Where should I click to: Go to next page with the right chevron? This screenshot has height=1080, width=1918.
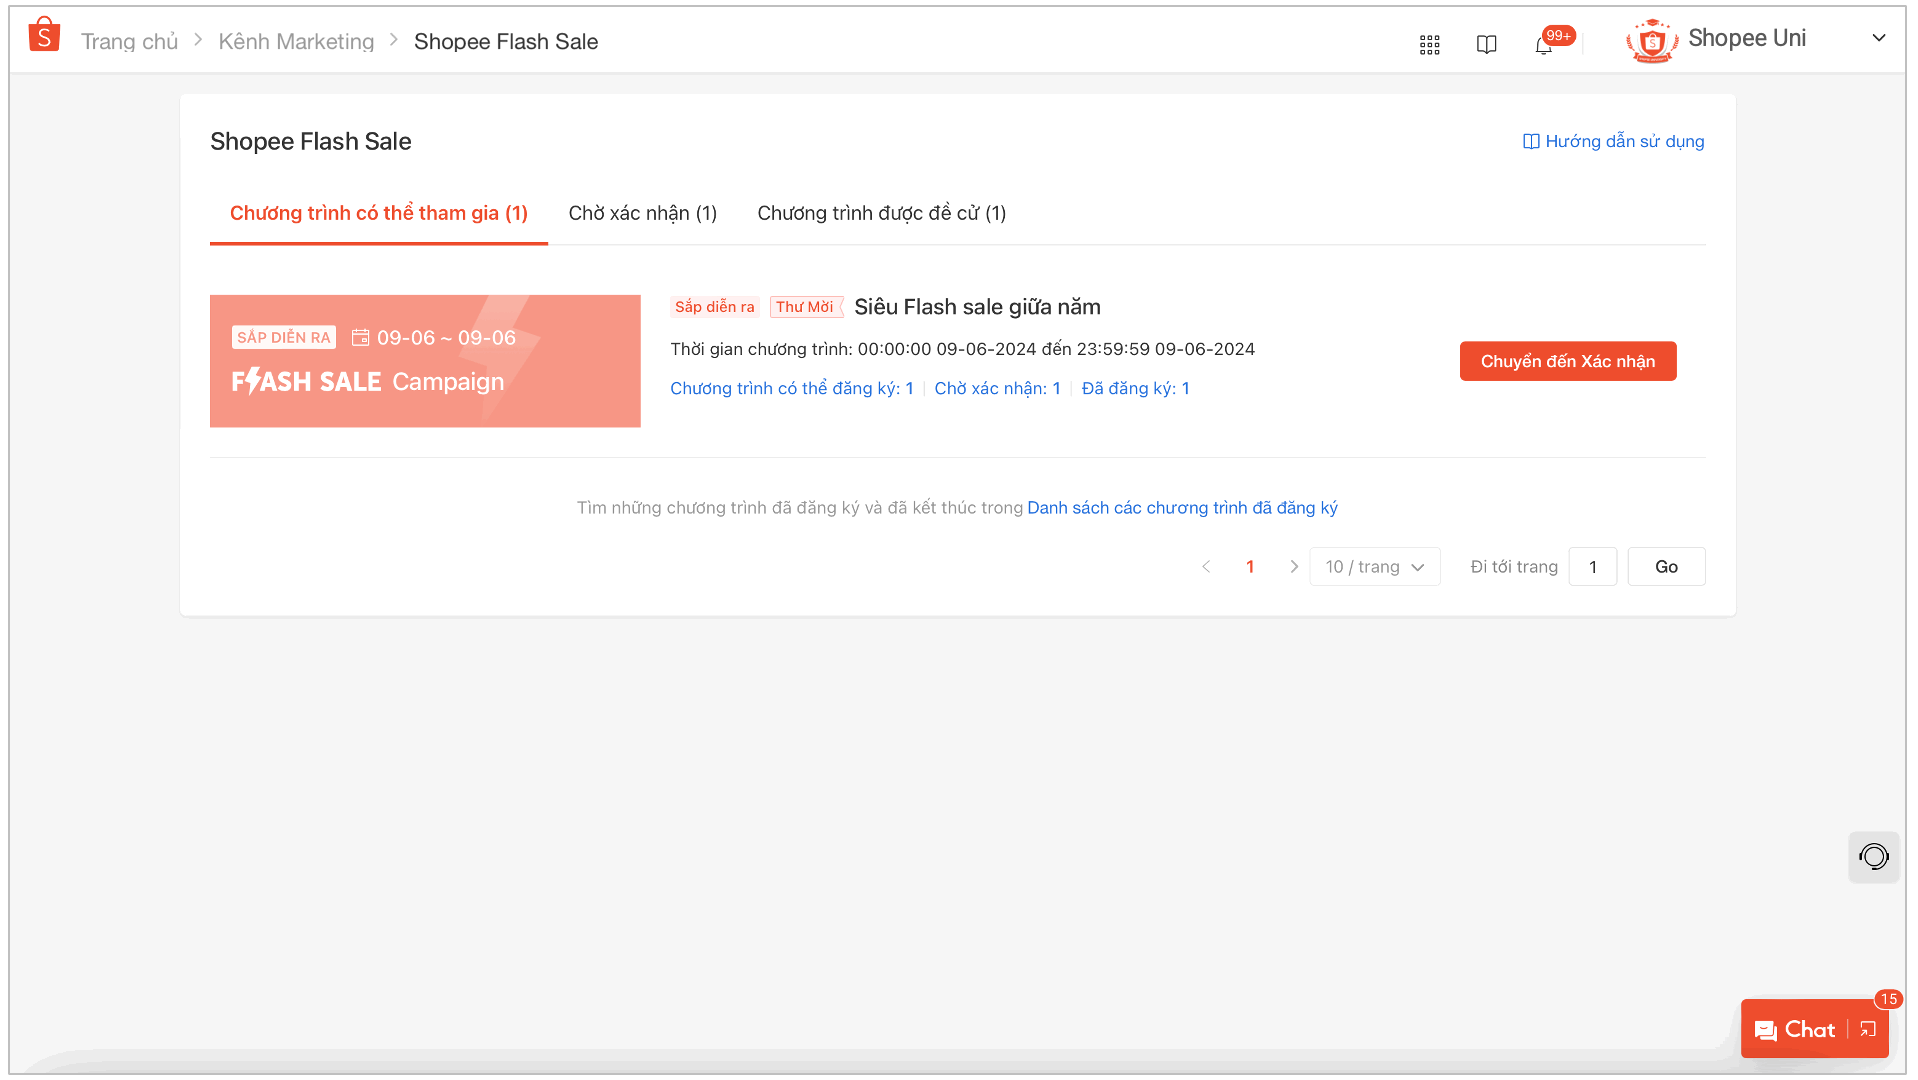pyautogui.click(x=1294, y=566)
